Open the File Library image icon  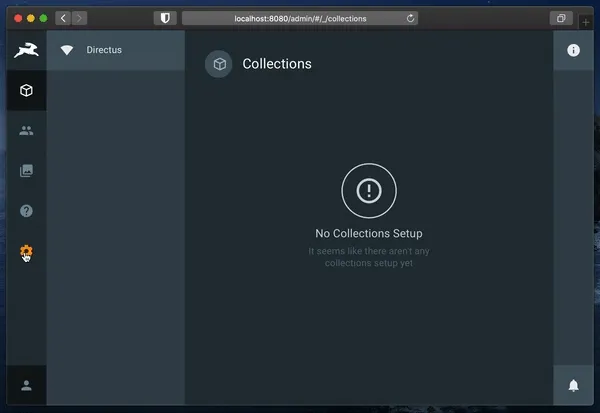[x=26, y=170]
